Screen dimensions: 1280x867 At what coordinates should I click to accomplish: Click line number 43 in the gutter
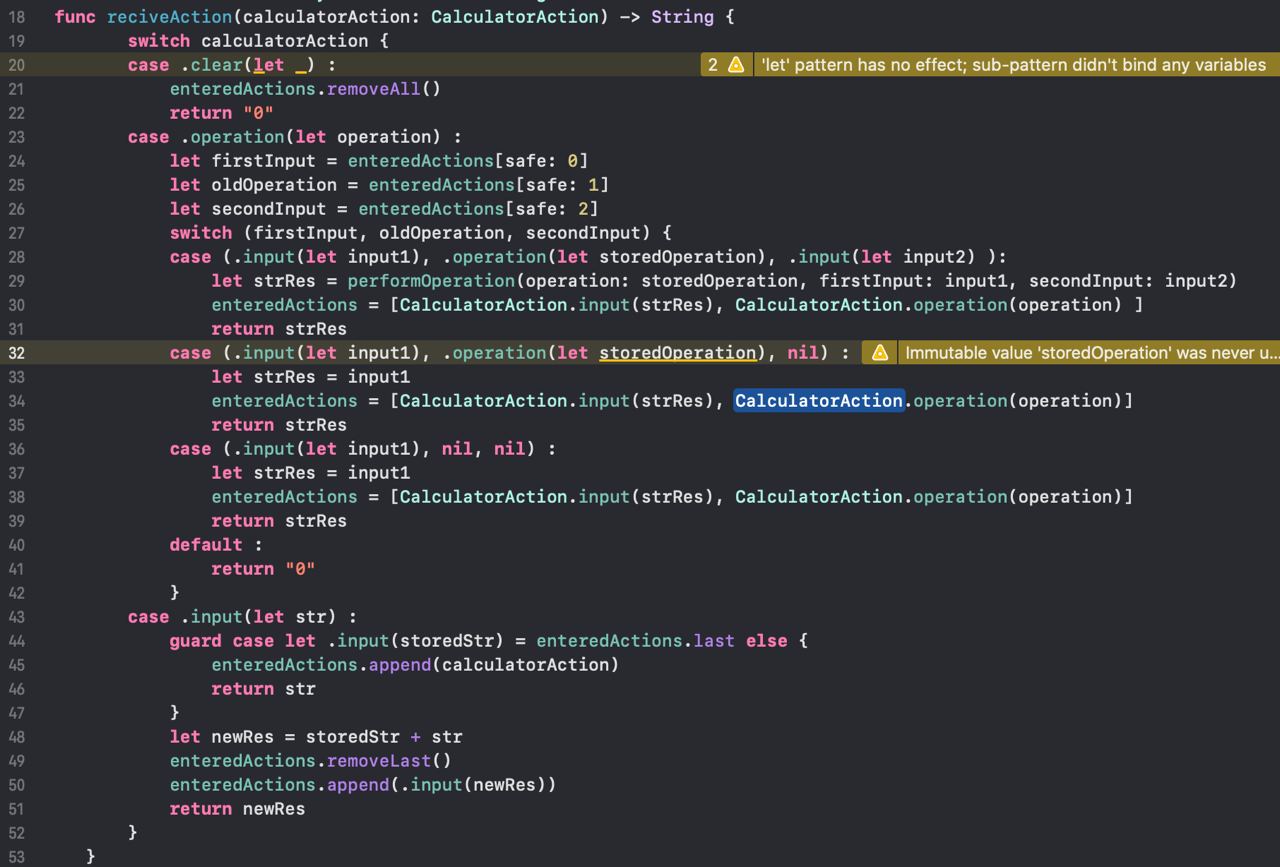[16, 617]
